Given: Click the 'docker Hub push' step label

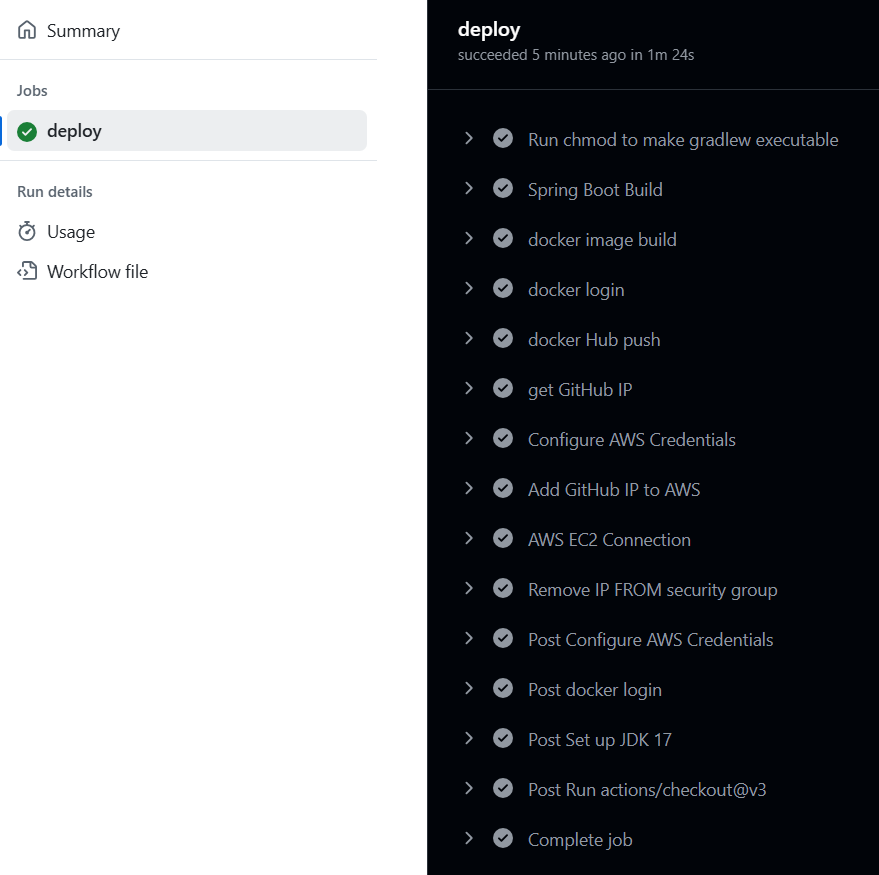Looking at the screenshot, I should (x=594, y=340).
